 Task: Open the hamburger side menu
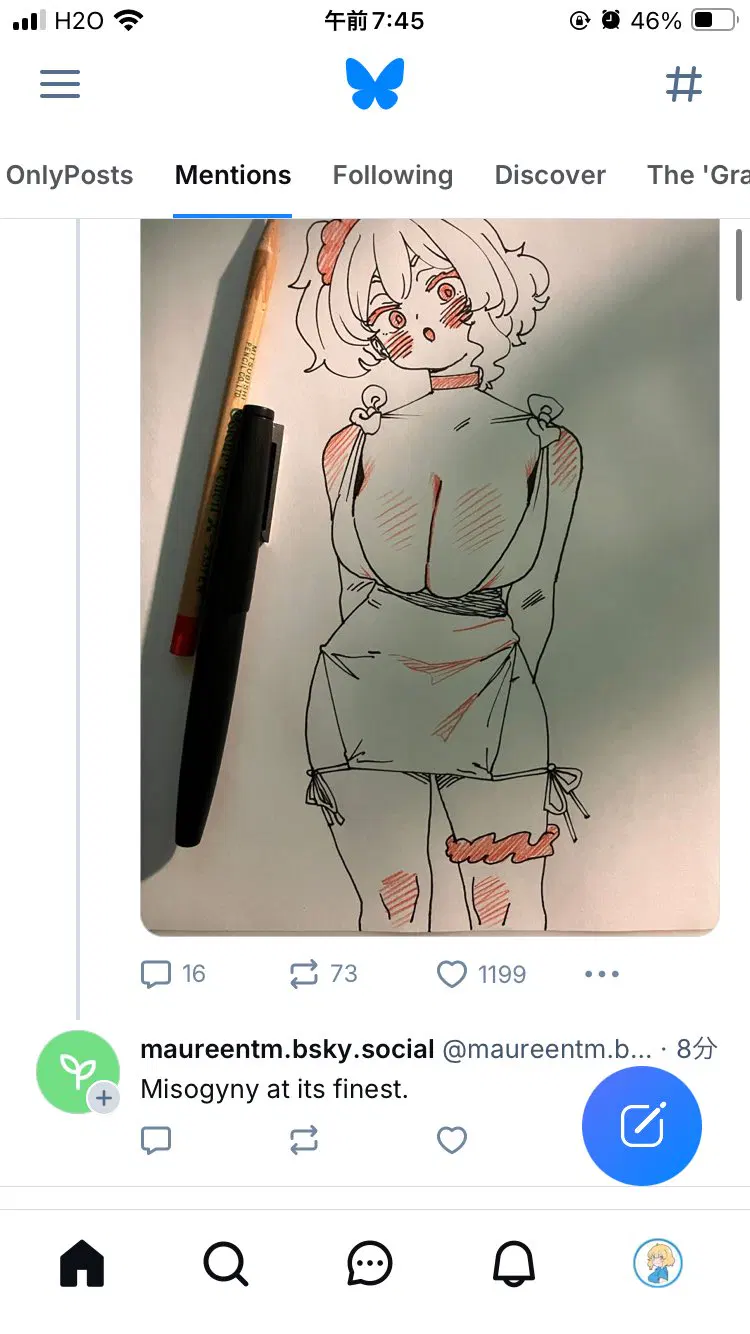click(60, 84)
